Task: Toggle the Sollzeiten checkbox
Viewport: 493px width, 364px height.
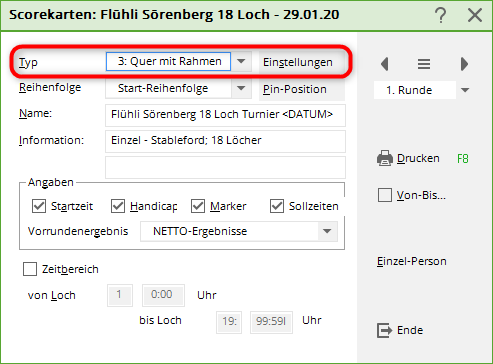Action: pos(277,206)
